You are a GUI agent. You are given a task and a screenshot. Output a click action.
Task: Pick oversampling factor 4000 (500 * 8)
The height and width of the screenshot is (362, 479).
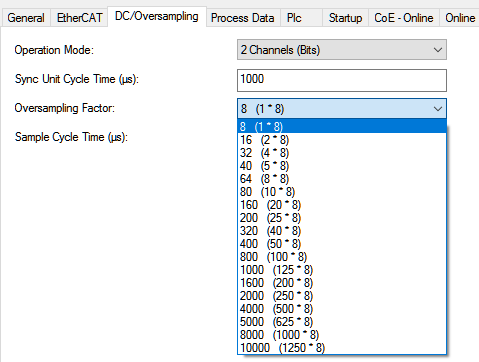pos(342,309)
